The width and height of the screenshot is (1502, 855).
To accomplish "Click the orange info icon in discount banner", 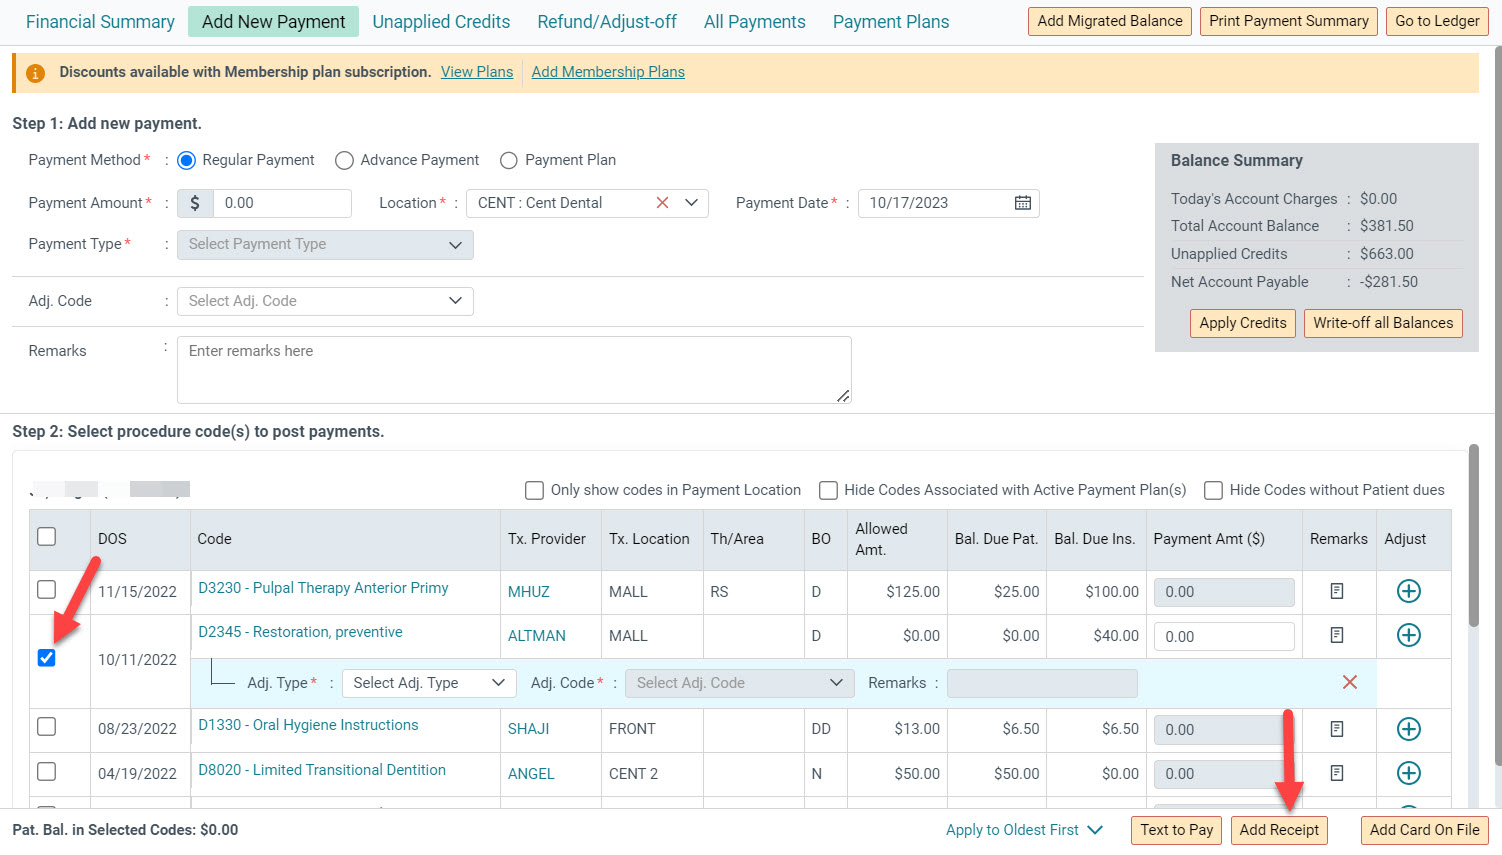I will coord(35,73).
